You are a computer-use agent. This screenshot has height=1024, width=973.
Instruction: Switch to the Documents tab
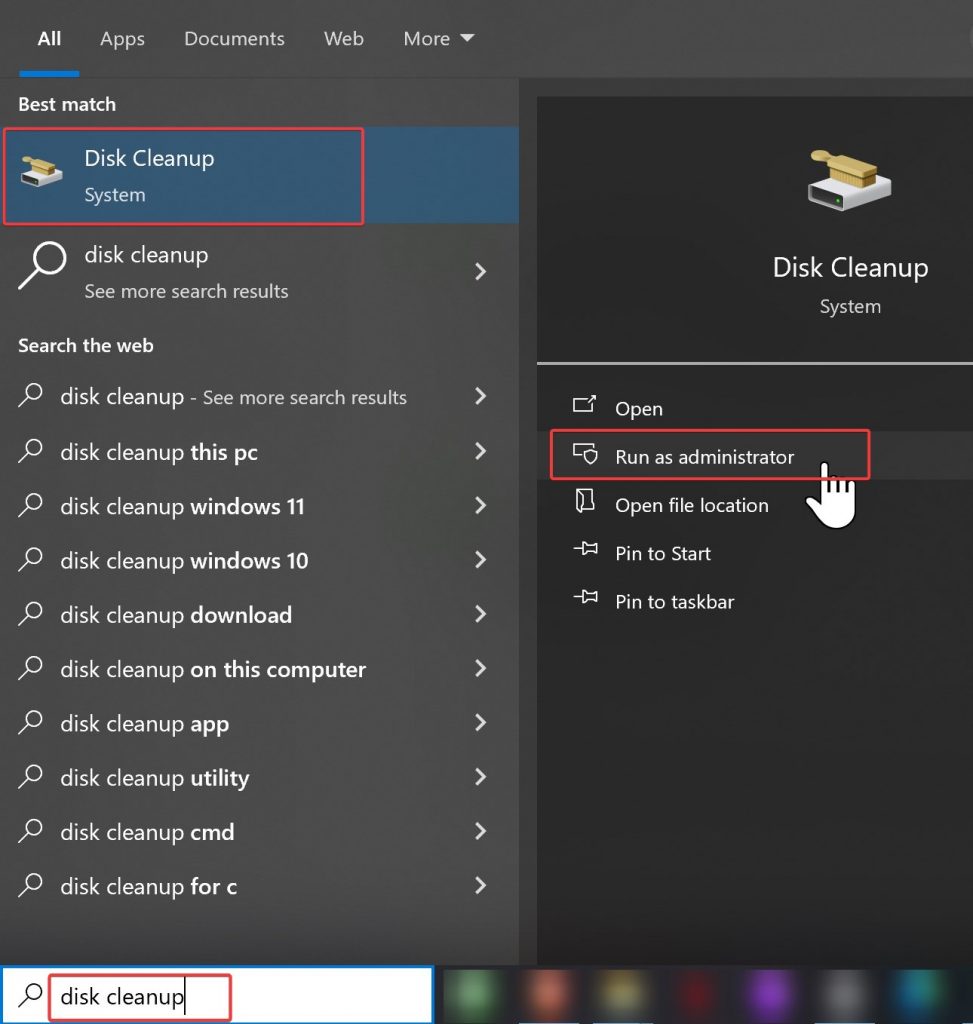[x=234, y=39]
